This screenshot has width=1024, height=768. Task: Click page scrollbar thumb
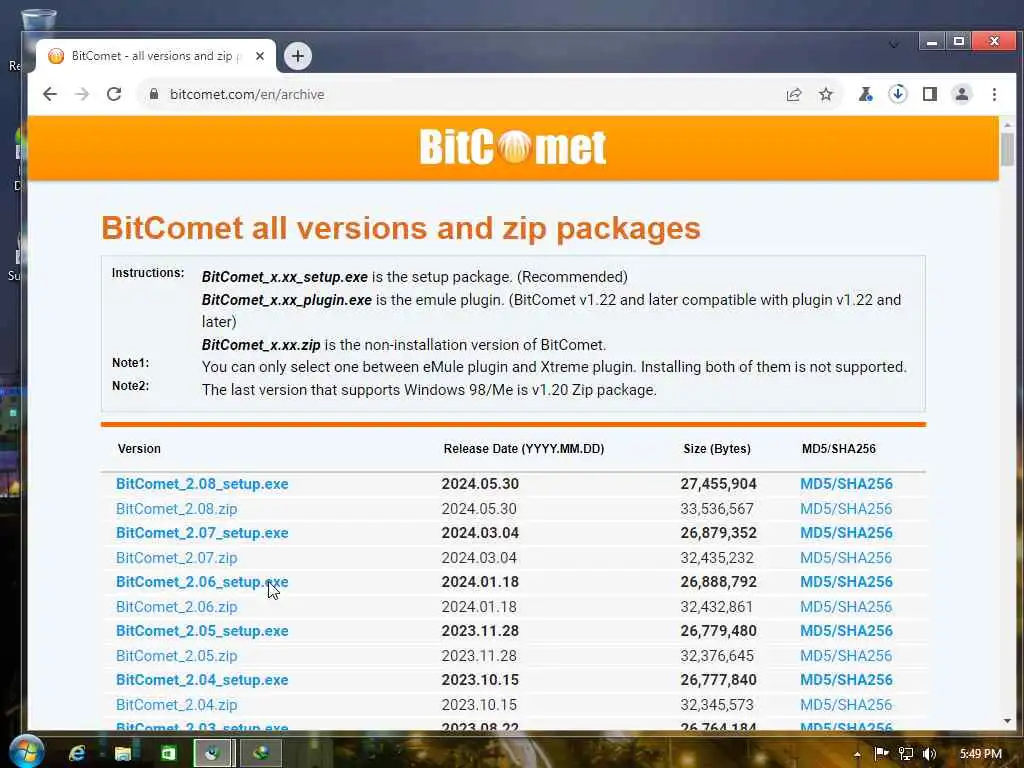[x=1008, y=150]
